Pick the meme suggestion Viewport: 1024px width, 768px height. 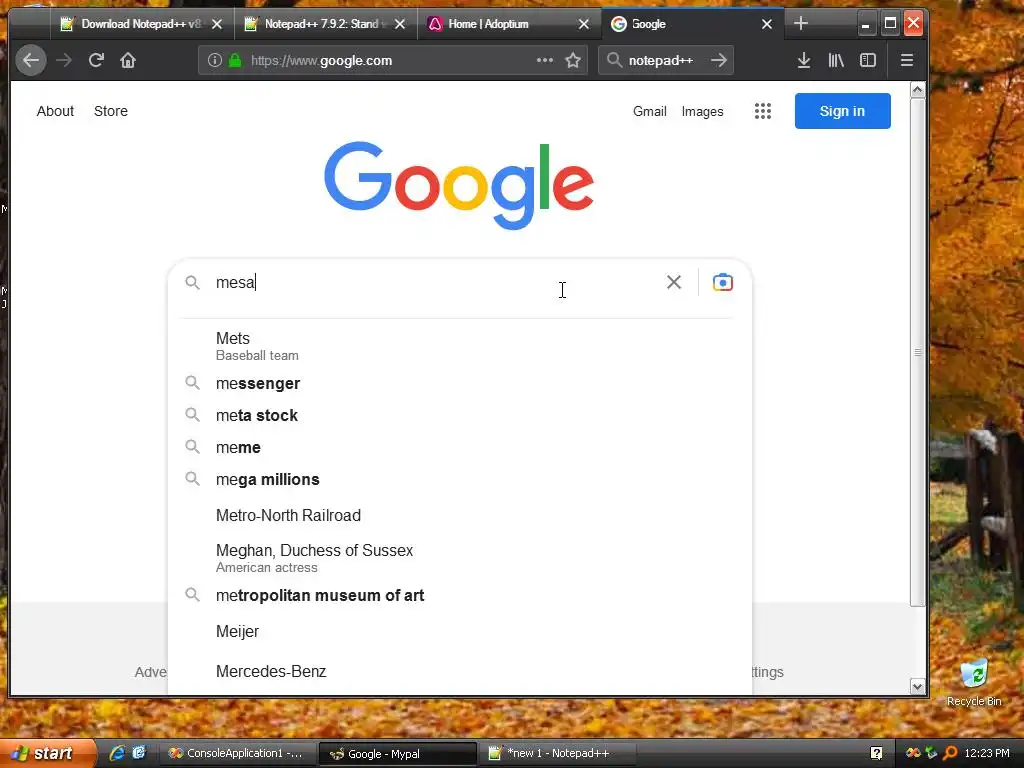pos(460,447)
